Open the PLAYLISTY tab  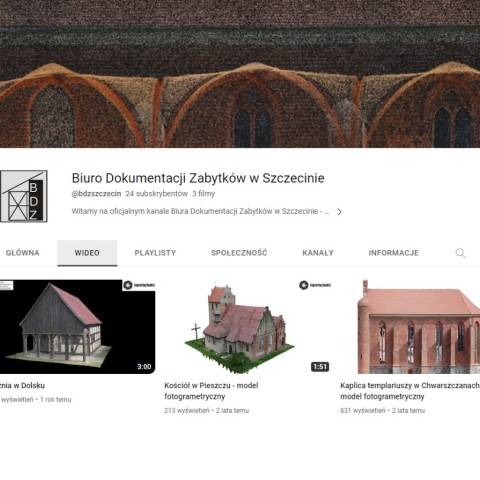(x=155, y=253)
